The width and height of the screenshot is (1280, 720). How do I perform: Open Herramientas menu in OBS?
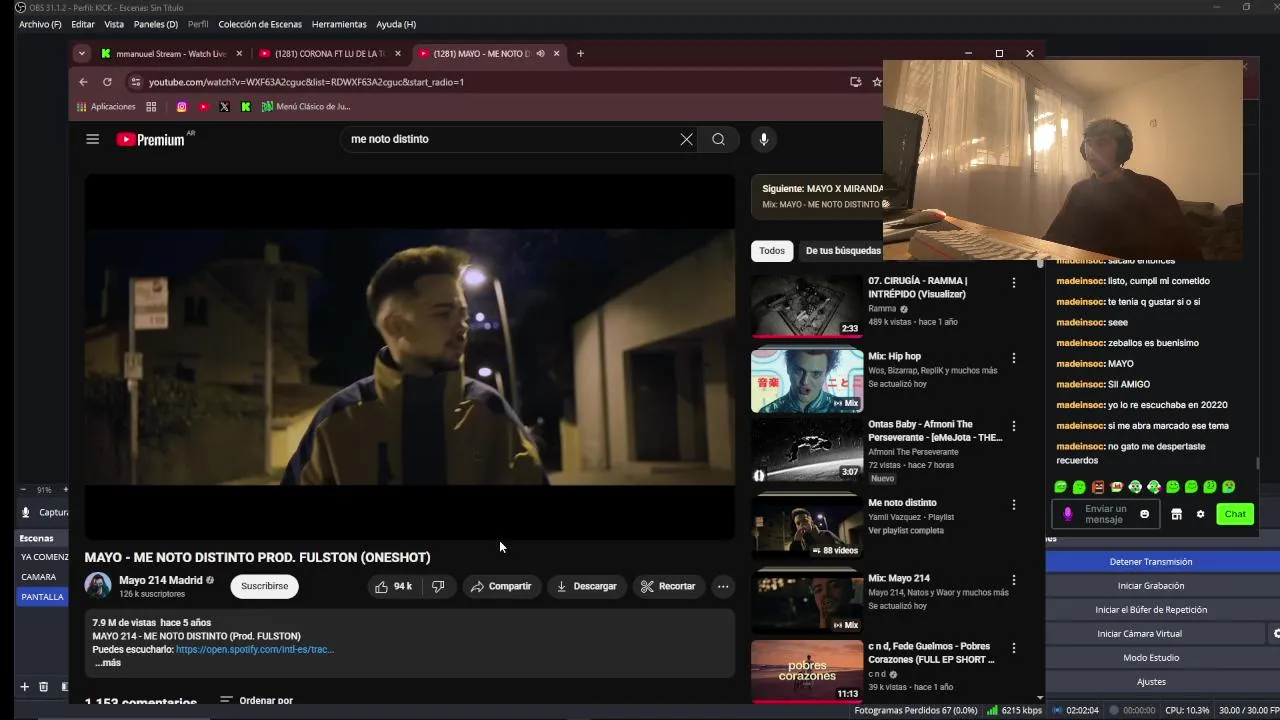pos(339,24)
